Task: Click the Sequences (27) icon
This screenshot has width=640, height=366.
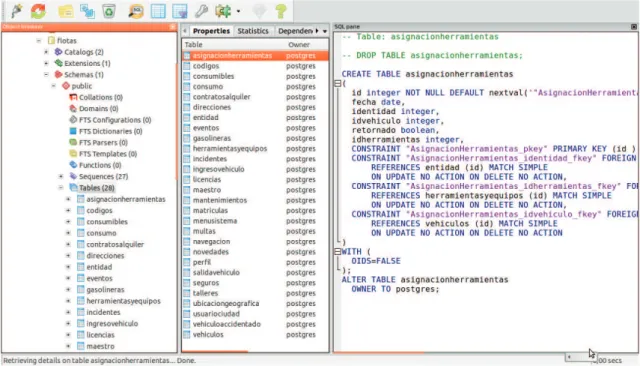Action: click(x=73, y=176)
